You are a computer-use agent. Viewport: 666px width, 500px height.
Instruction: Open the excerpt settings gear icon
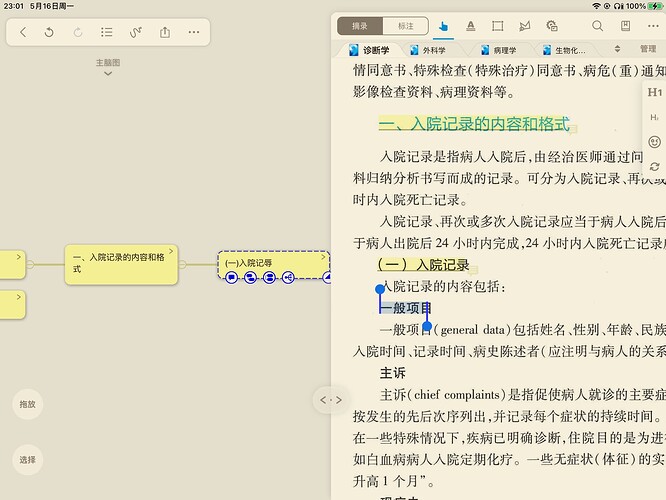tap(552, 26)
